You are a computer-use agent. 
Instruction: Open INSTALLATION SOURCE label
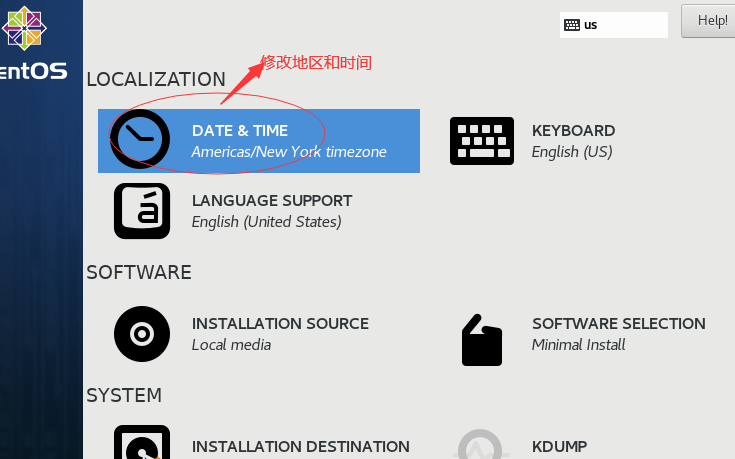click(280, 324)
